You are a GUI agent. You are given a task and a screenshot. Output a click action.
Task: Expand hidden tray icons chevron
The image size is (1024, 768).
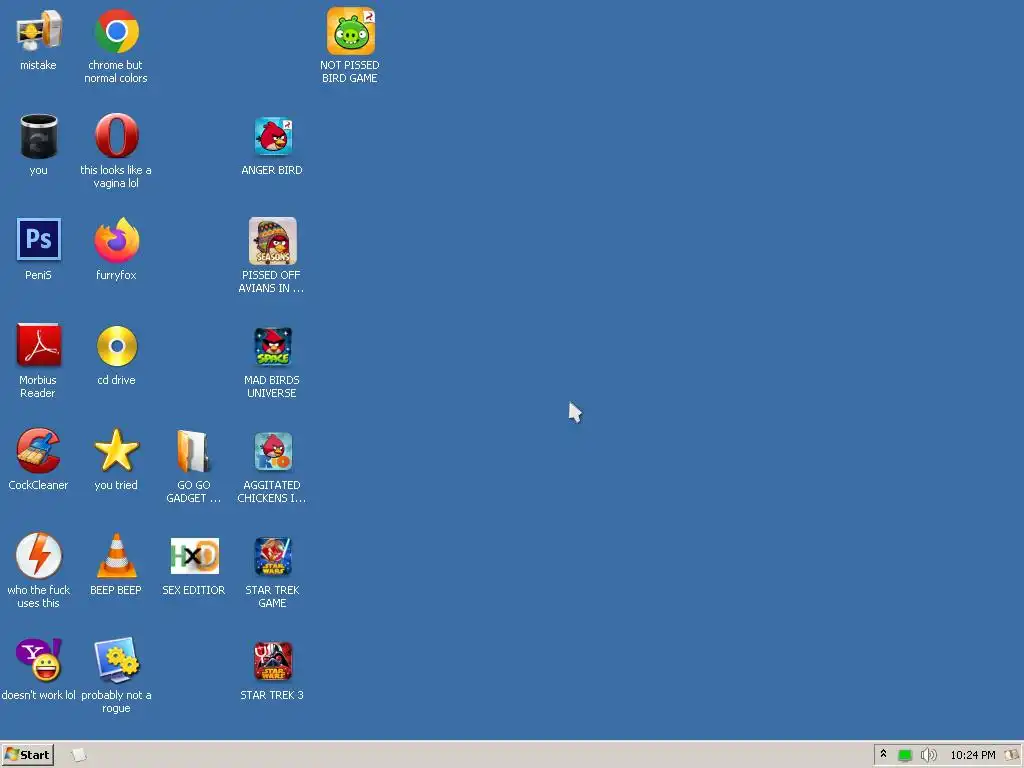click(884, 754)
